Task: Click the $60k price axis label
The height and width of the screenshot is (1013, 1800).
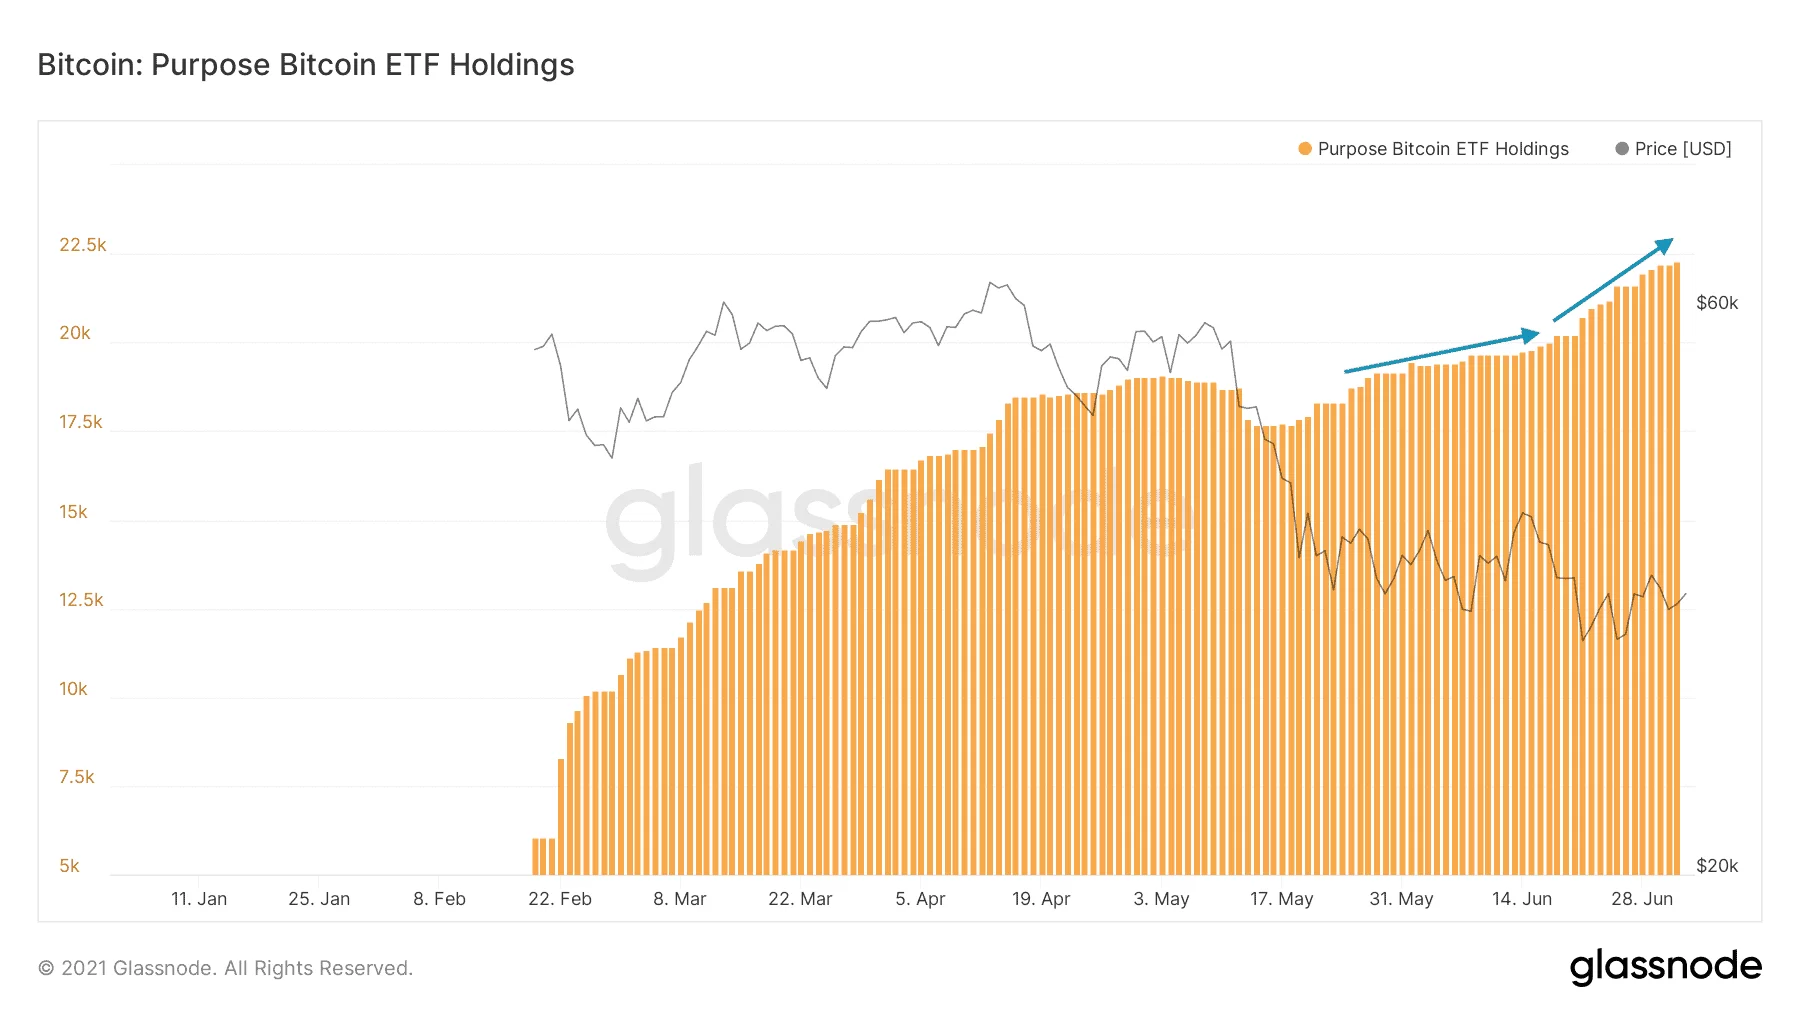Action: coord(1717,303)
